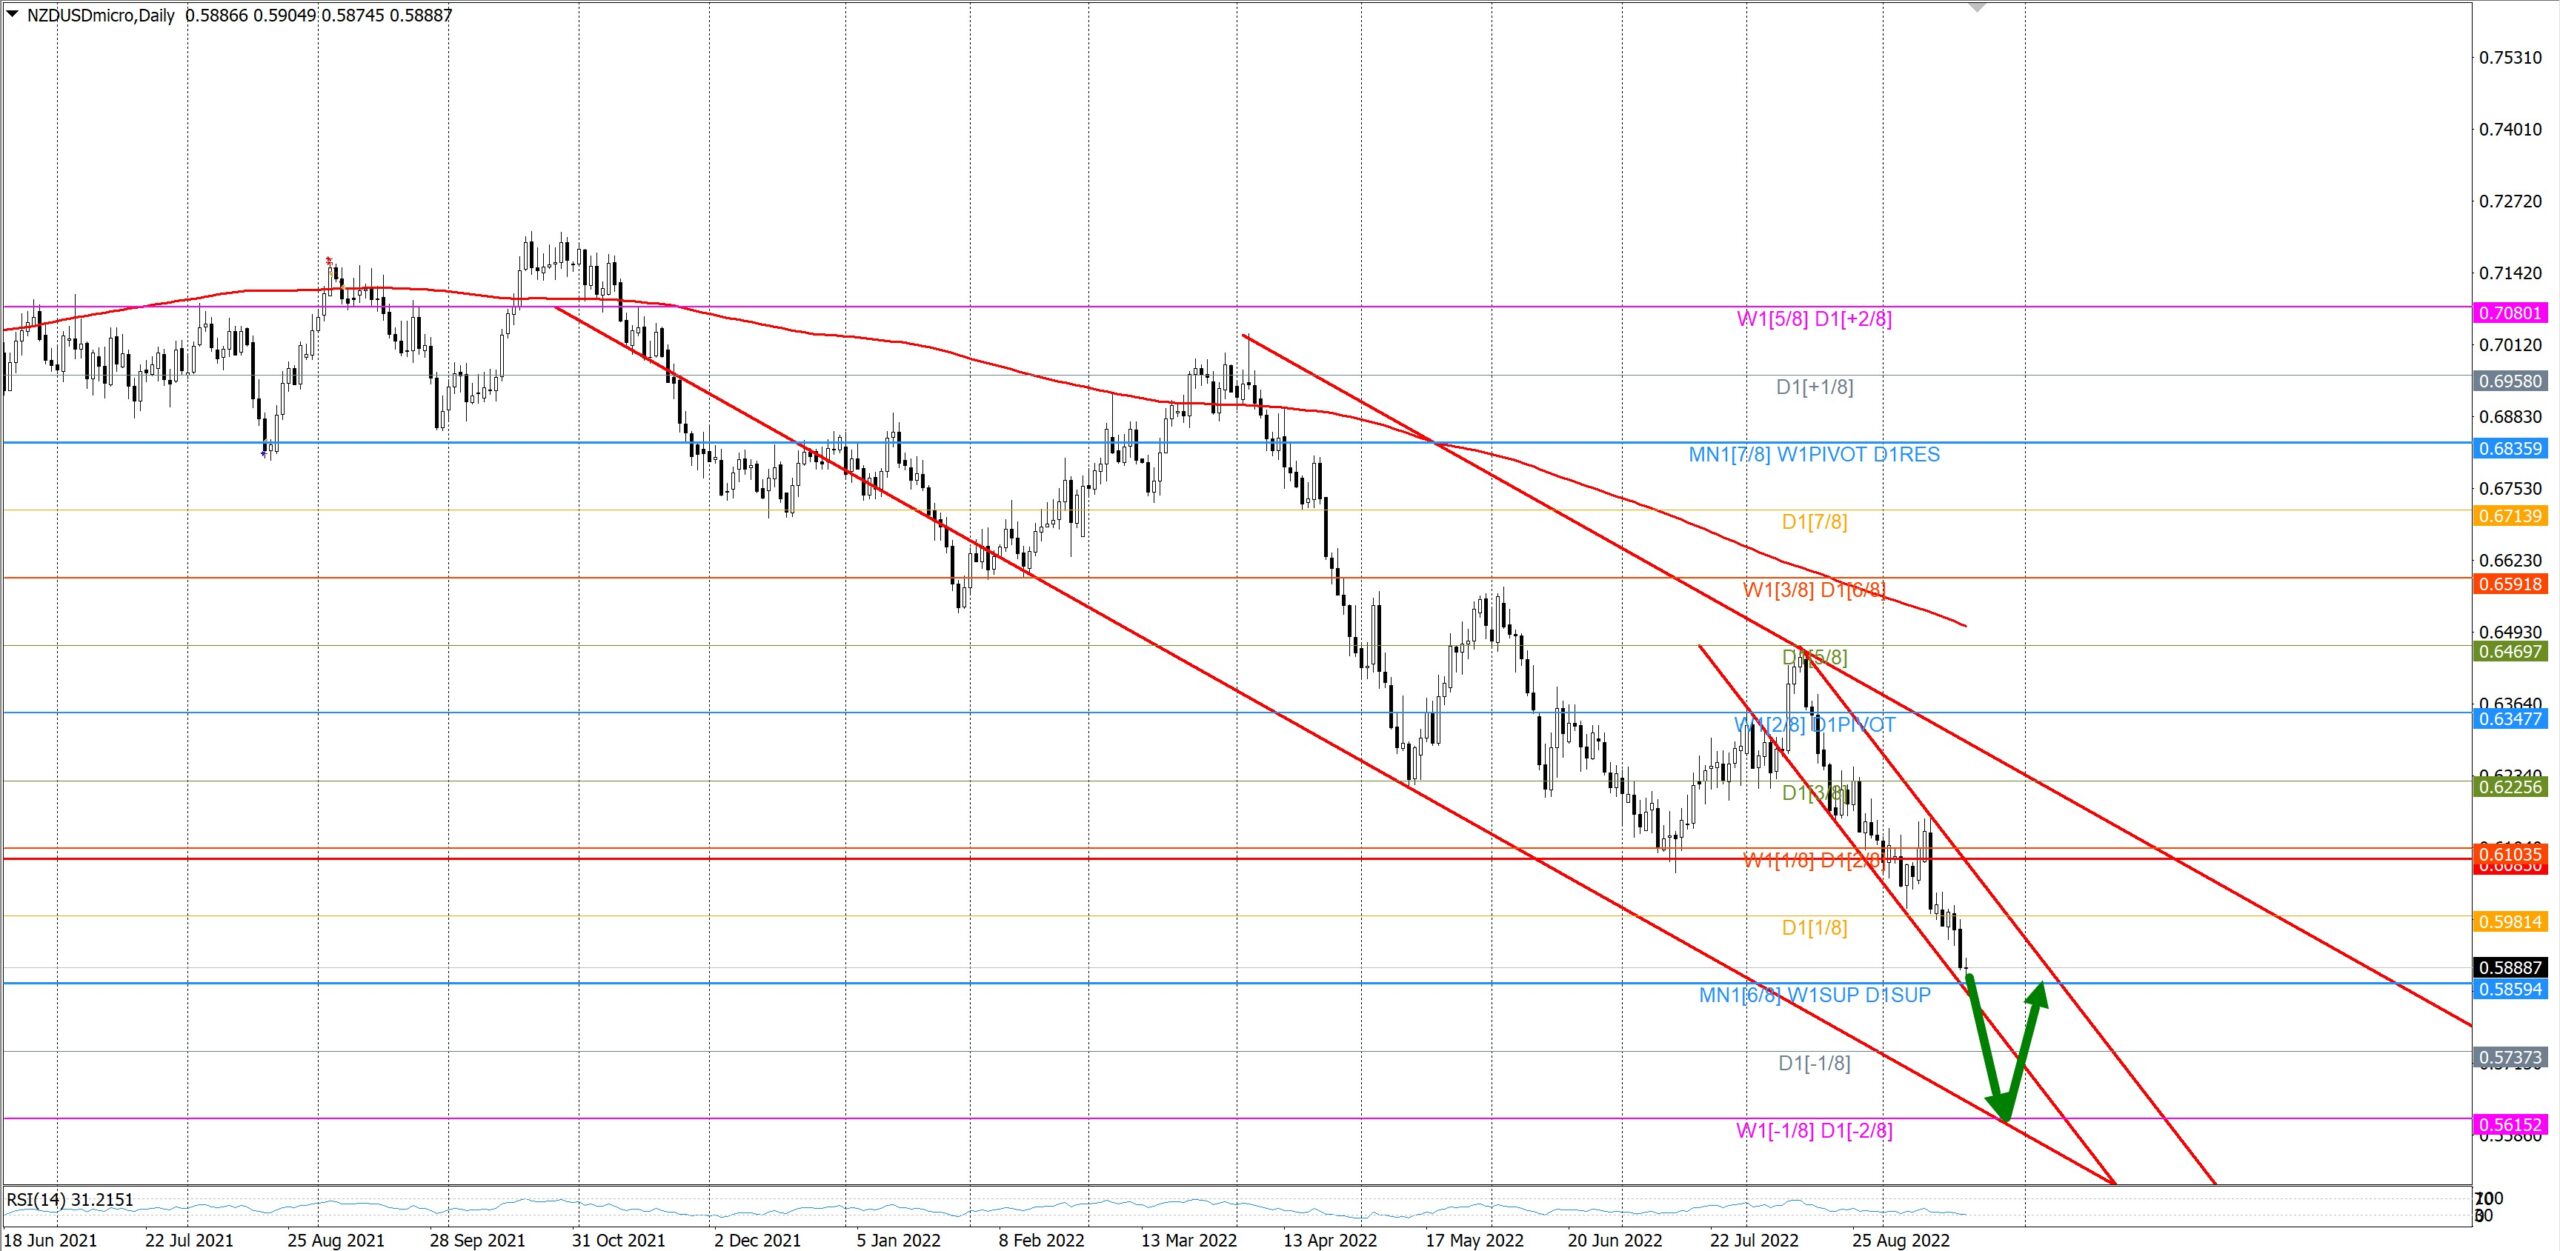Click the magenta 0.70801 price label

point(2510,313)
